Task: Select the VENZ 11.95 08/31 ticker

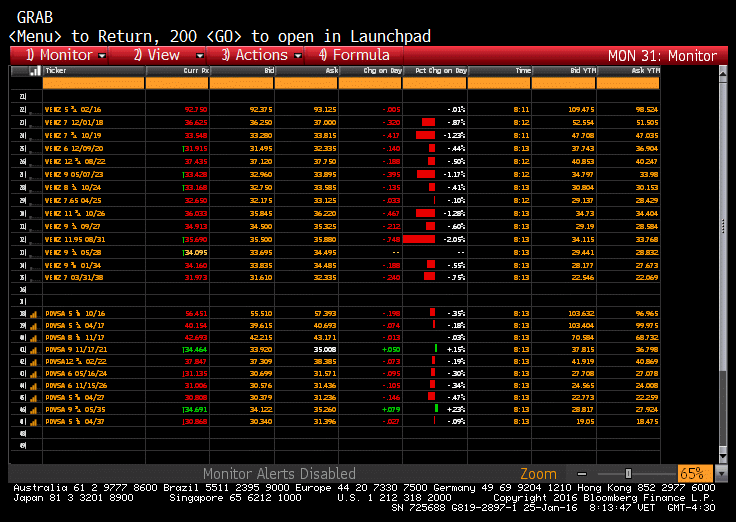Action: pyautogui.click(x=75, y=239)
